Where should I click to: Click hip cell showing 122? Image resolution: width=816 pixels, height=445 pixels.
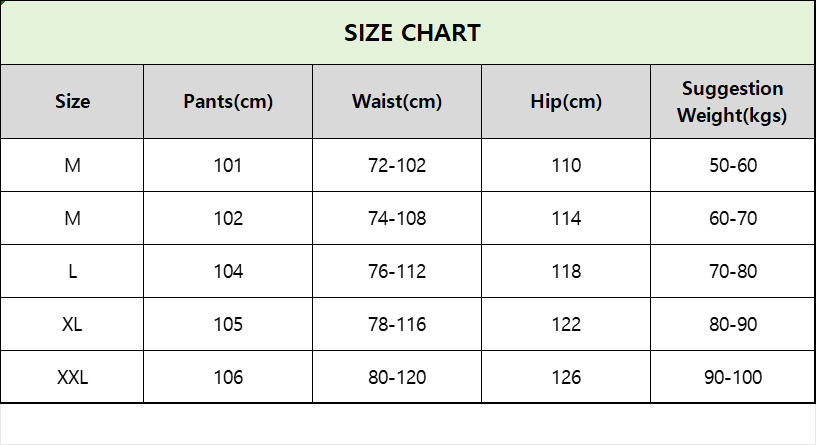coord(566,324)
